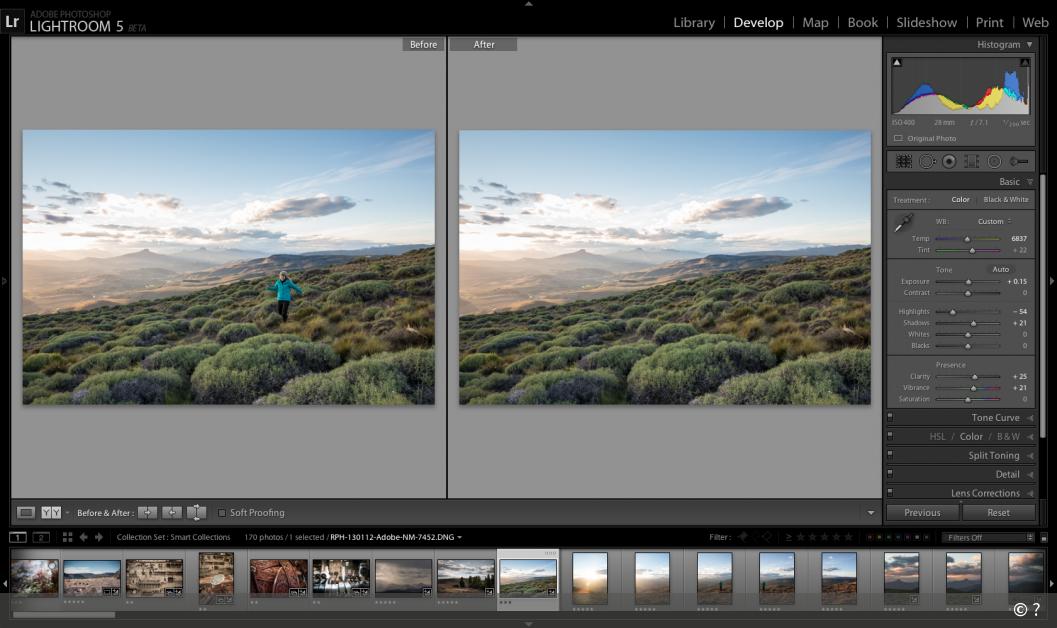Viewport: 1057px width, 628px height.
Task: Set treatment to Black & White
Action: (1006, 199)
